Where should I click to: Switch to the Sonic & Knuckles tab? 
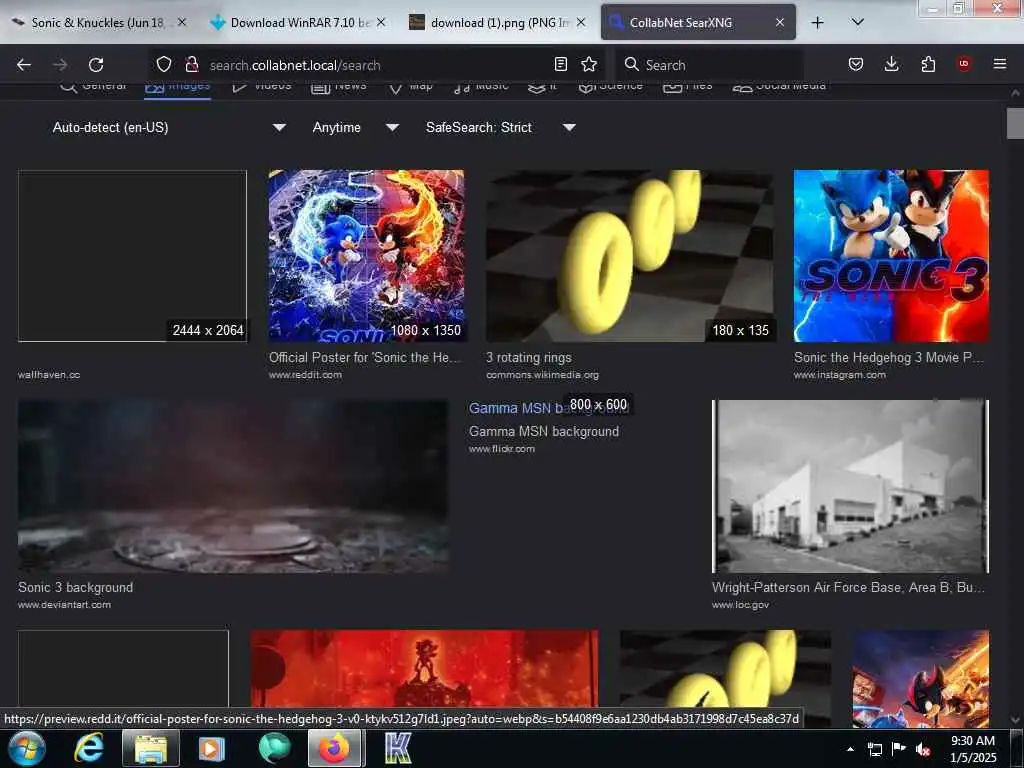[x=98, y=22]
